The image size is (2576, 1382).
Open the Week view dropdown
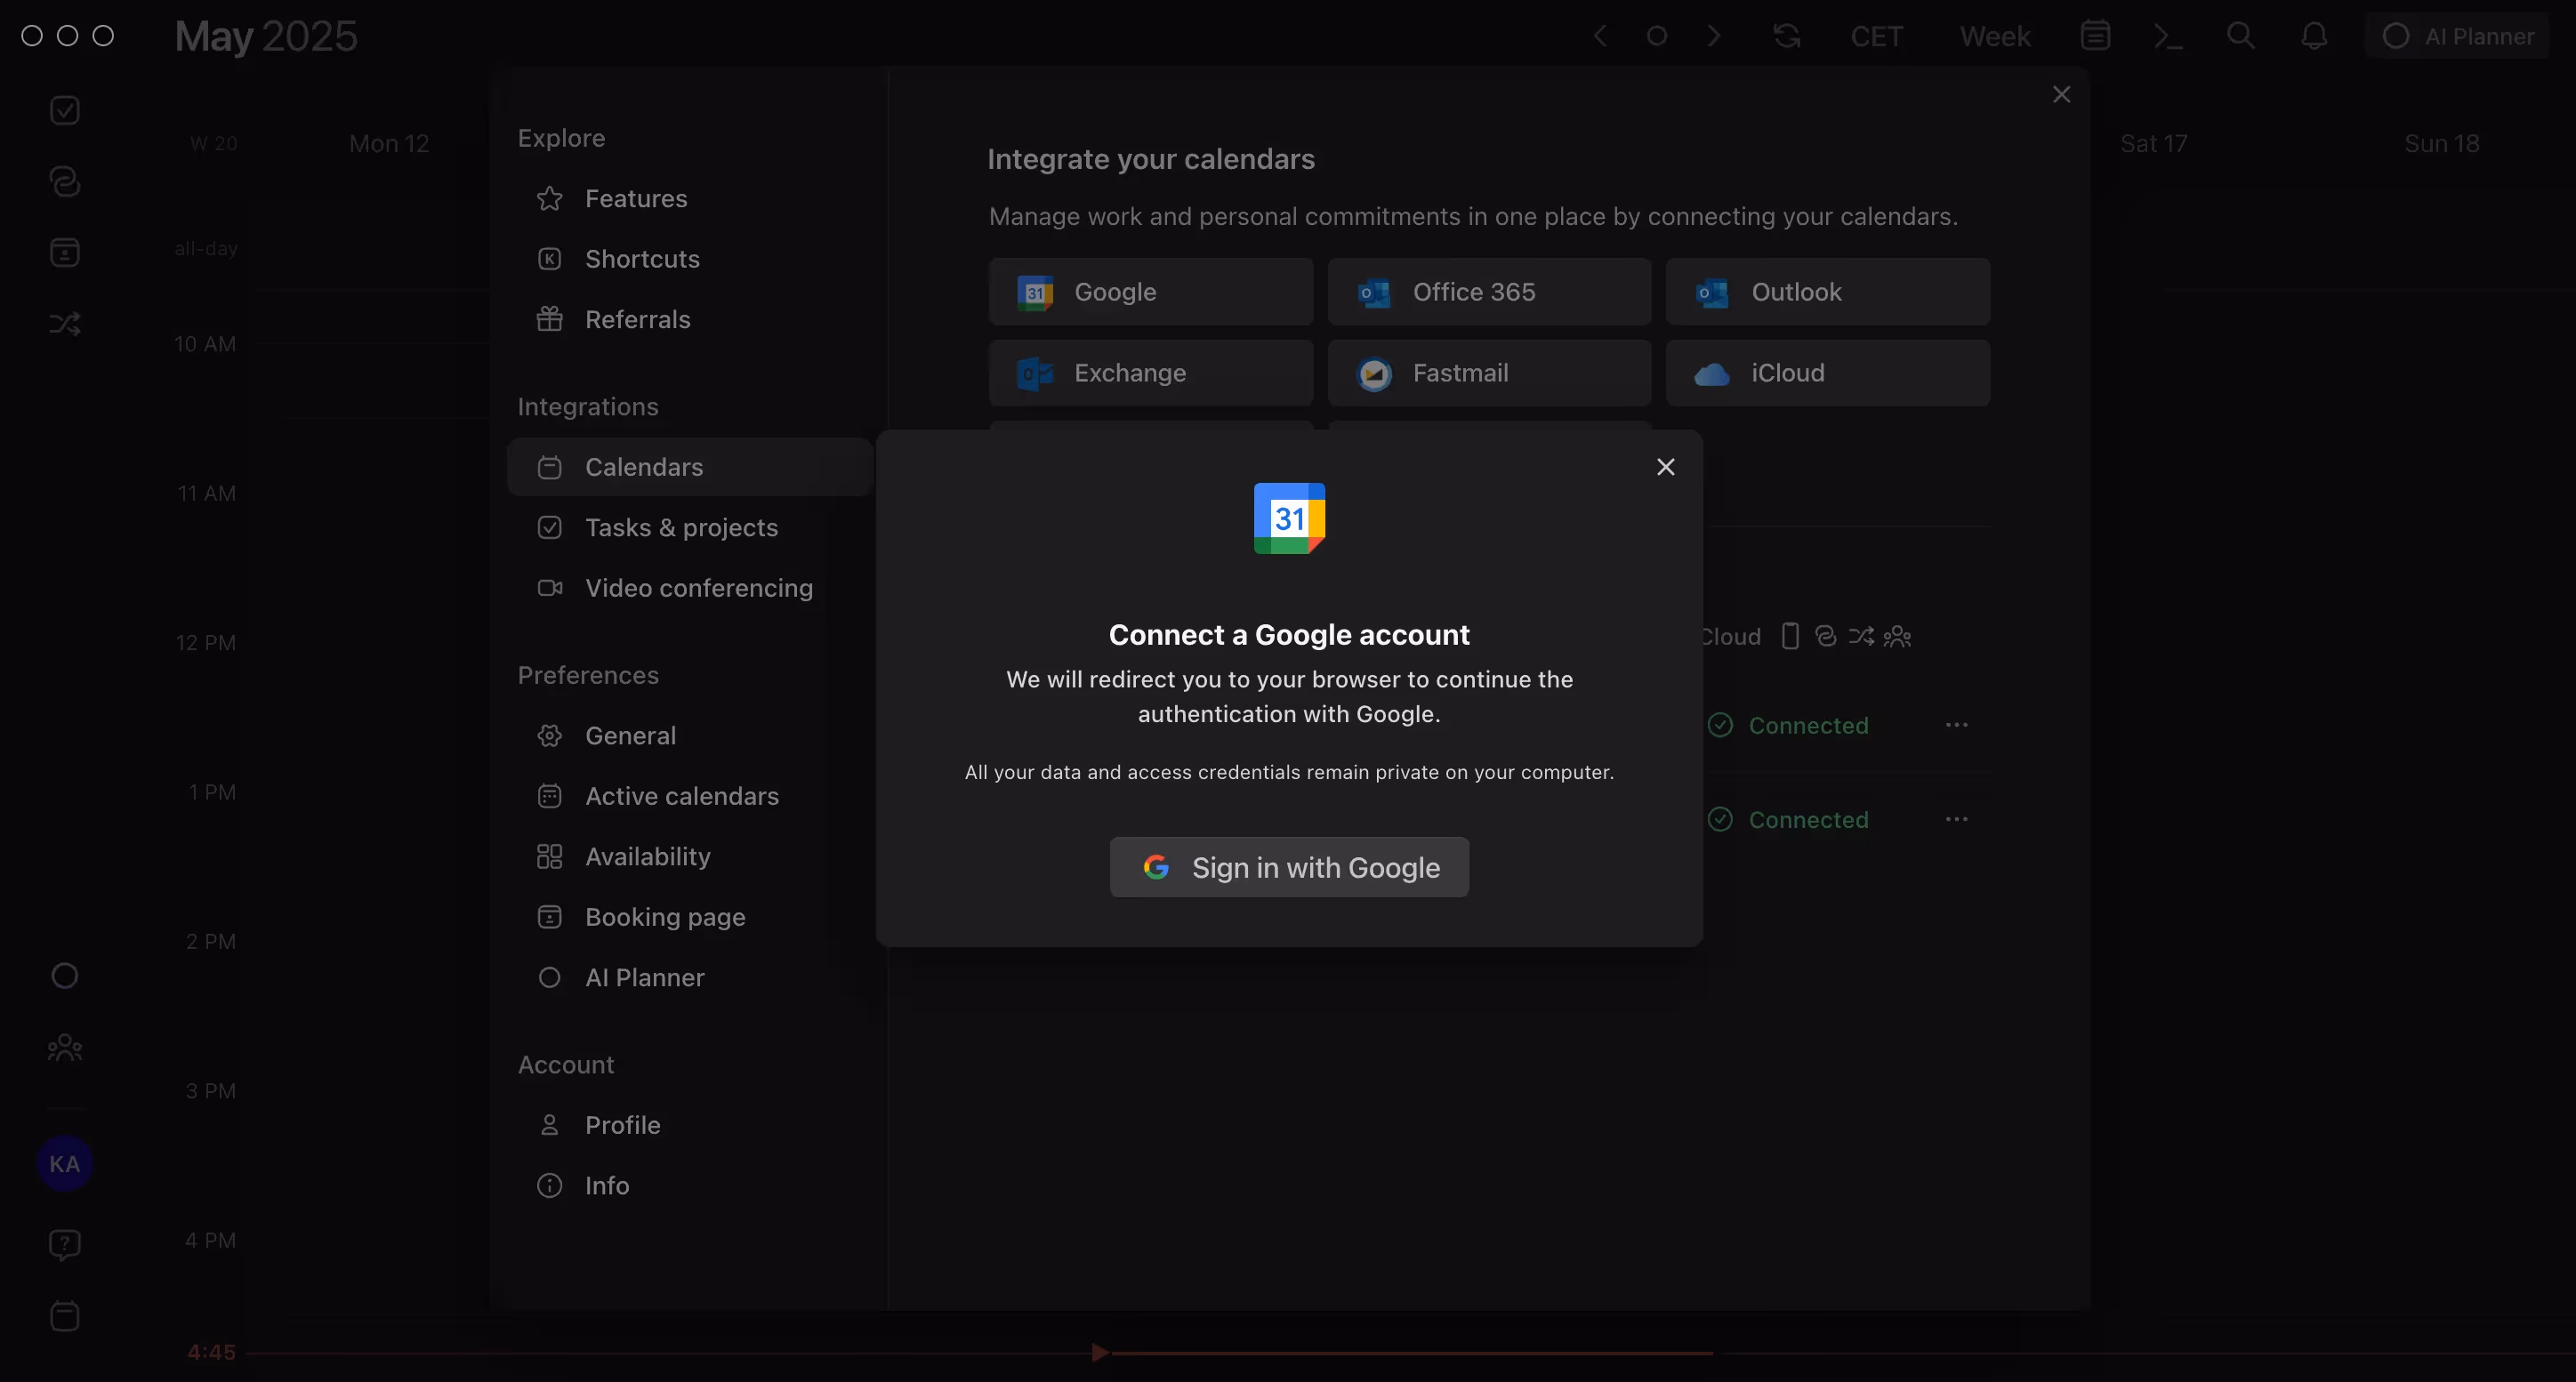1994,36
